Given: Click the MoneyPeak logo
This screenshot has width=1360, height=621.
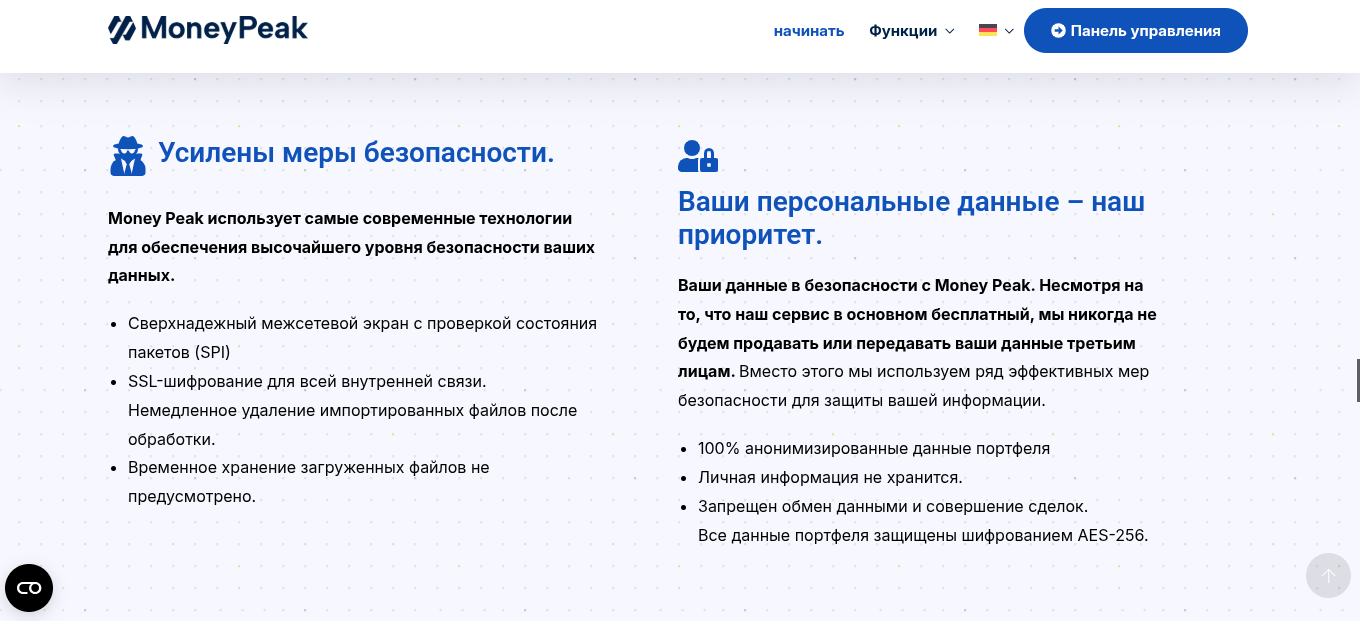Looking at the screenshot, I should (x=208, y=29).
